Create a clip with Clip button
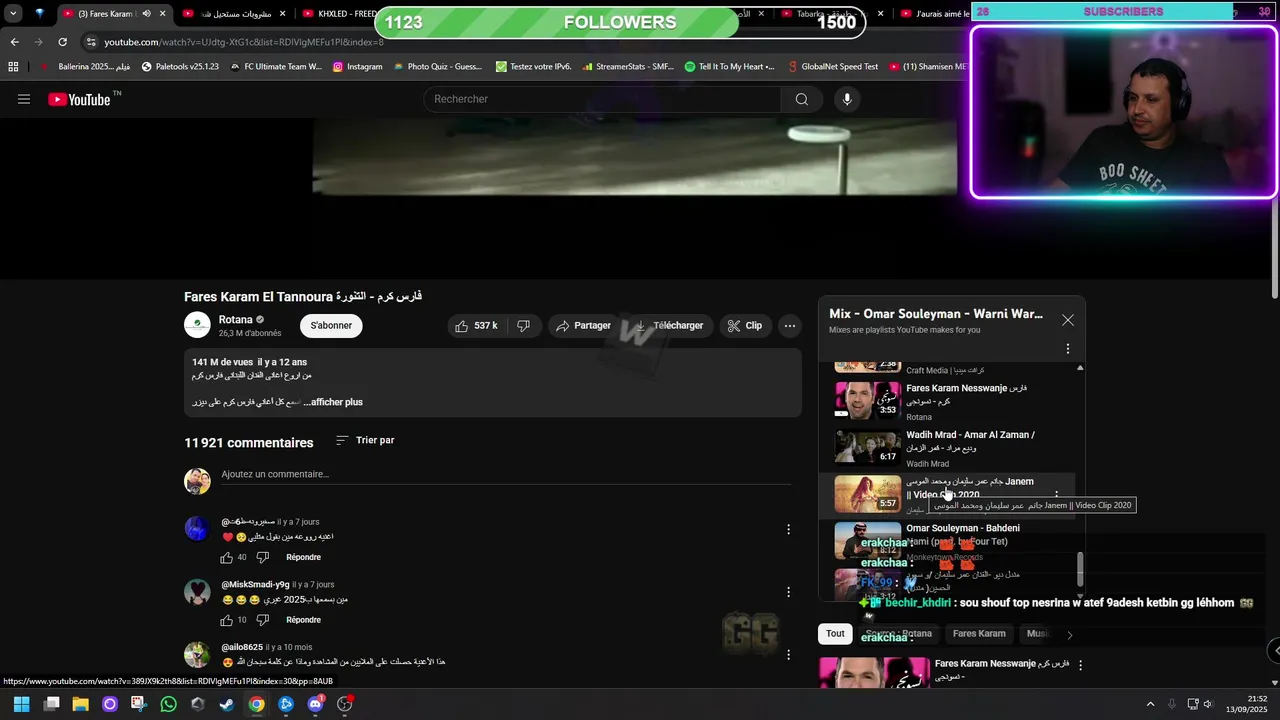Image resolution: width=1280 pixels, height=720 pixels. click(745, 326)
